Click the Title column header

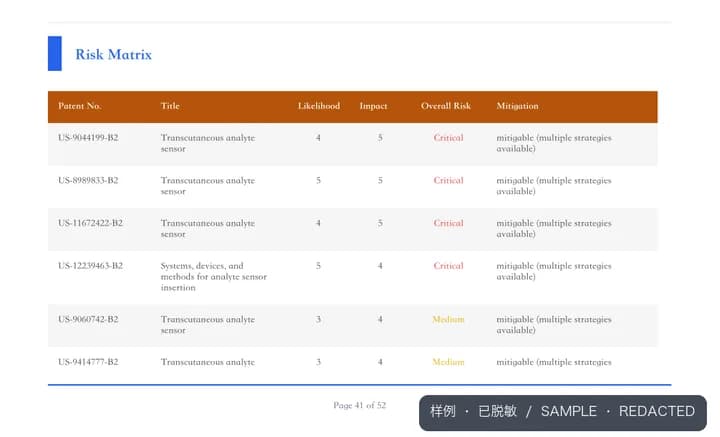[x=170, y=106]
